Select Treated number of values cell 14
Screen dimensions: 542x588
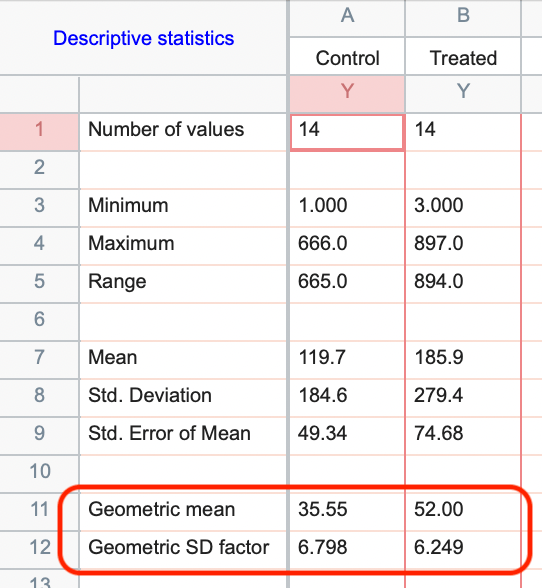coord(463,132)
